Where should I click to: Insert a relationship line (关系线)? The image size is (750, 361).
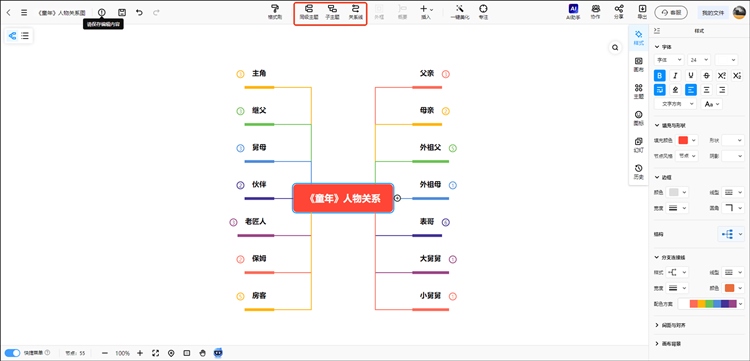[x=354, y=12]
